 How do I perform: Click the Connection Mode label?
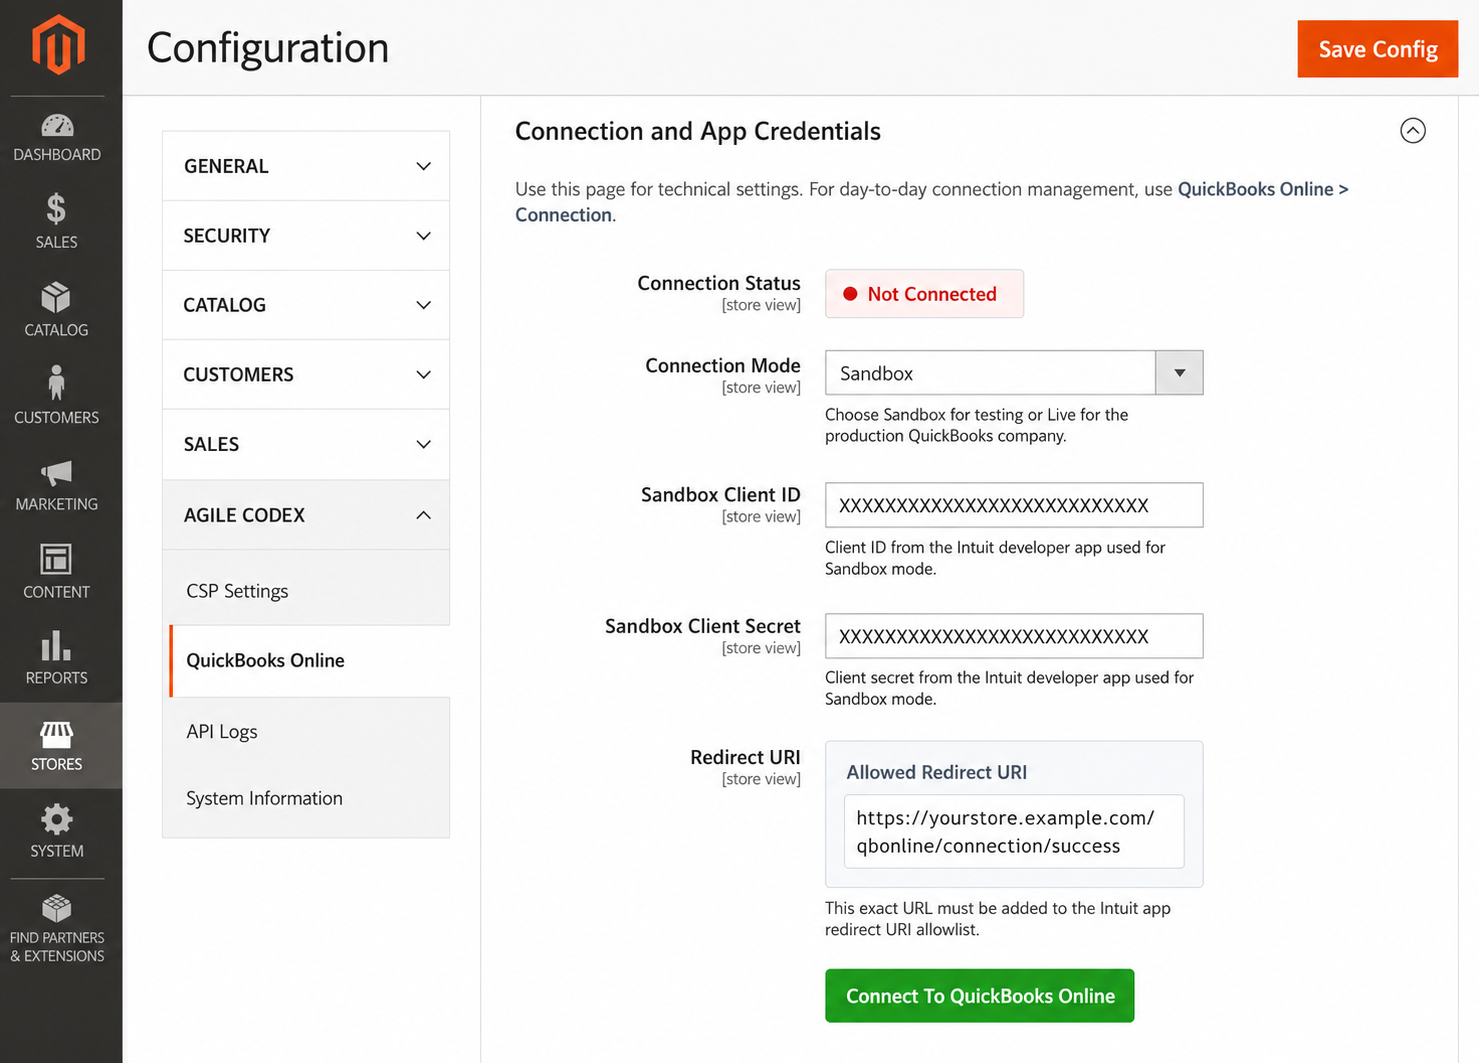click(722, 365)
